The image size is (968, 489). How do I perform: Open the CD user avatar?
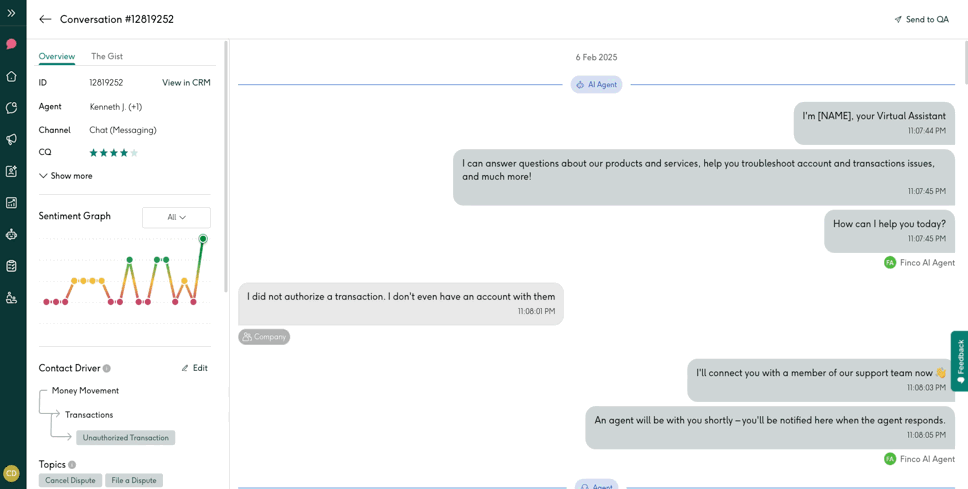[x=11, y=473]
